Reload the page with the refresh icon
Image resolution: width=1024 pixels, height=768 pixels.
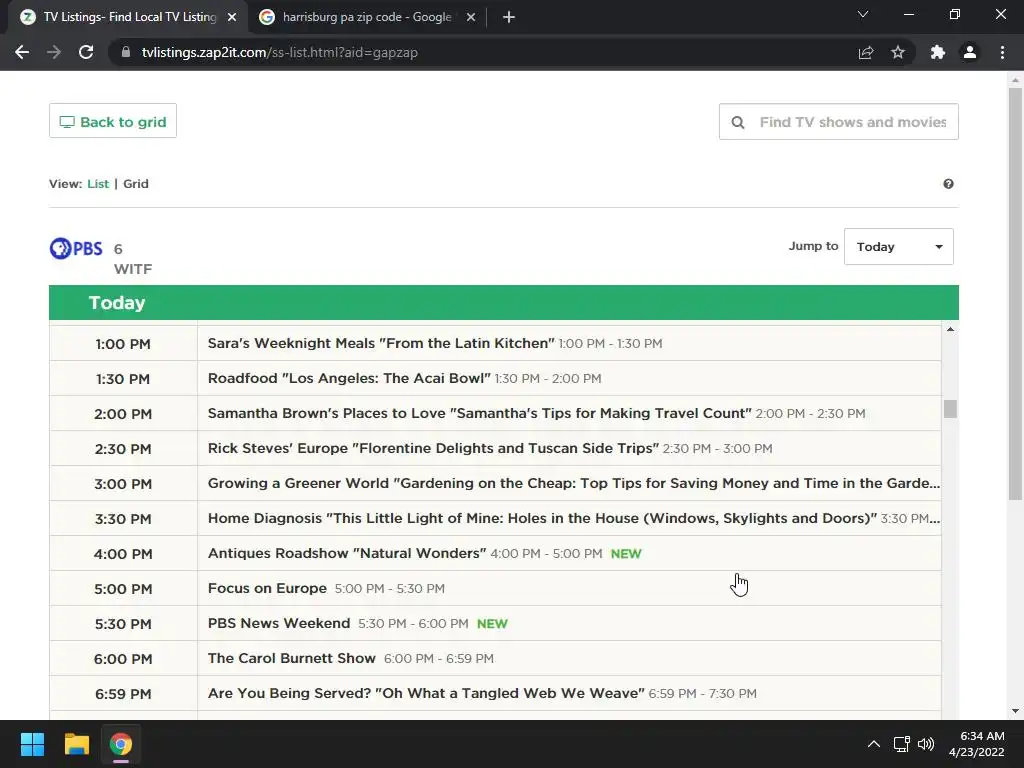(86, 52)
